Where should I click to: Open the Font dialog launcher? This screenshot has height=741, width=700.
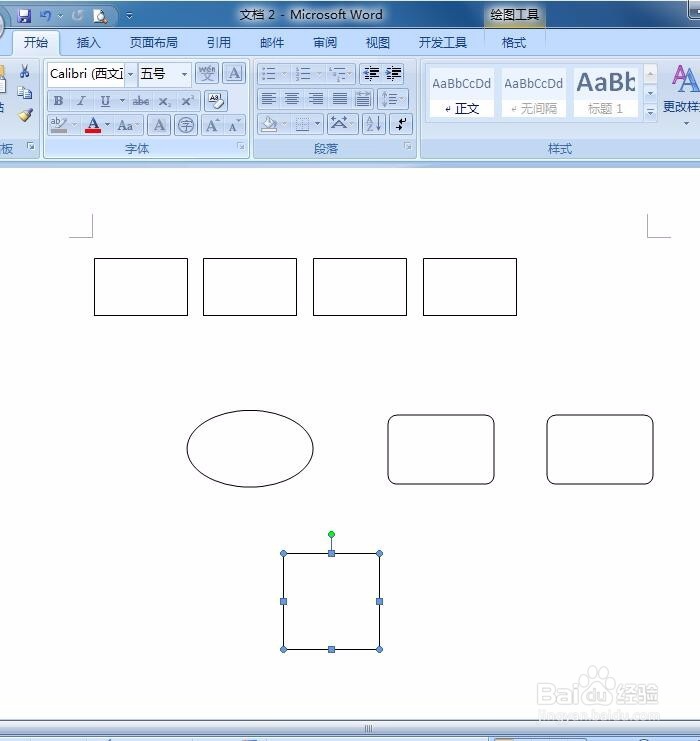click(x=241, y=147)
